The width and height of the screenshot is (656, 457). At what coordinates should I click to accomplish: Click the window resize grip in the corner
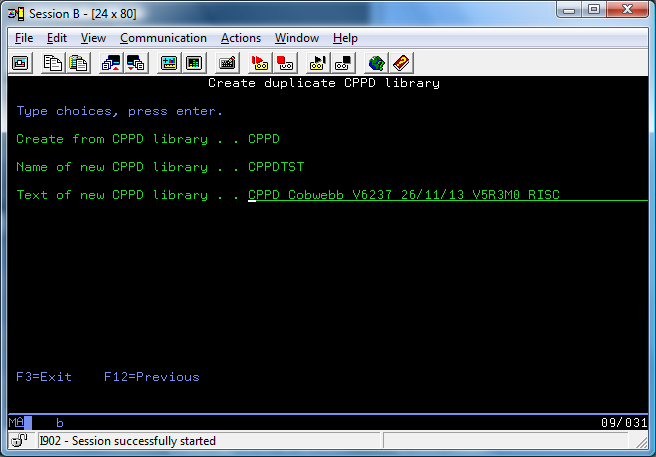(x=642, y=442)
